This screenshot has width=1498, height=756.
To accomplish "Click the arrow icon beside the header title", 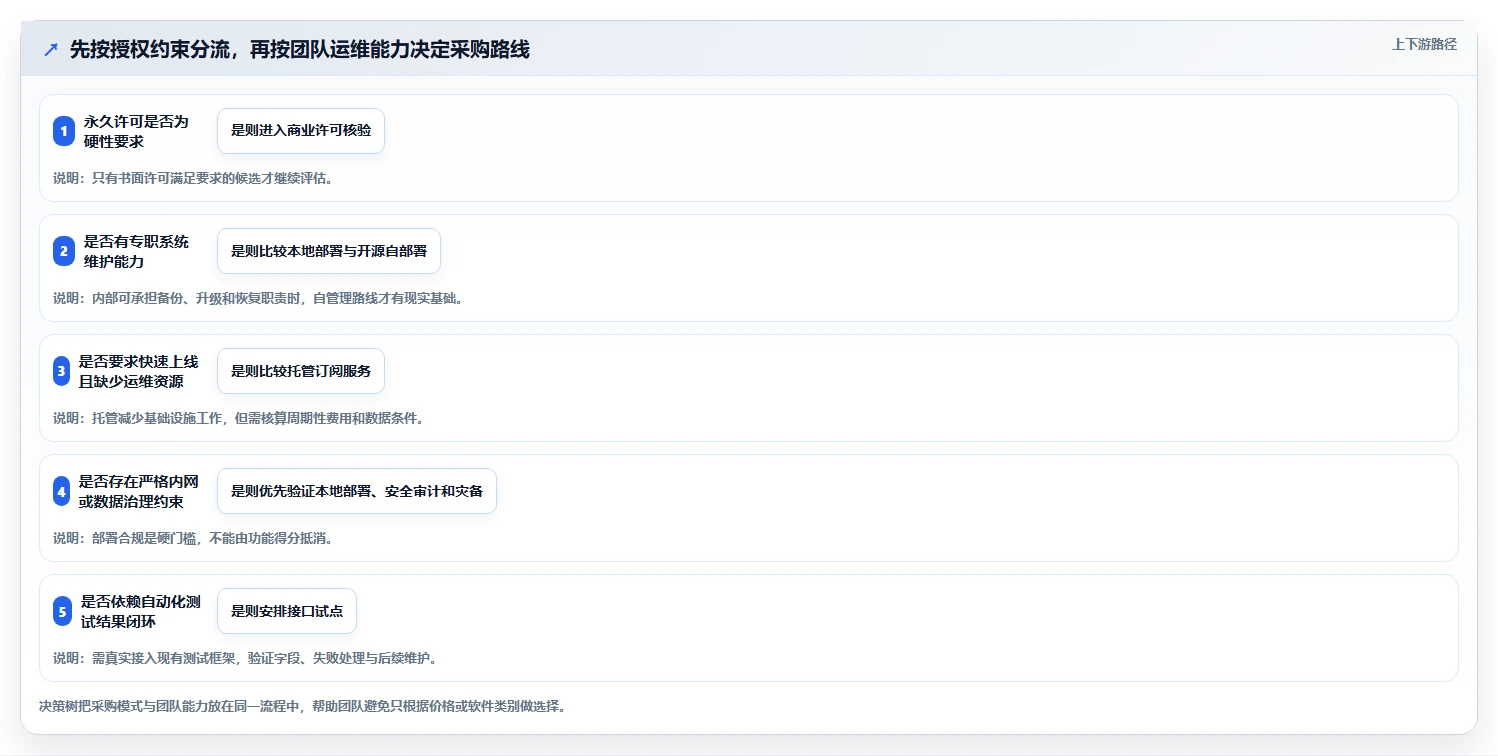I will click(x=51, y=50).
